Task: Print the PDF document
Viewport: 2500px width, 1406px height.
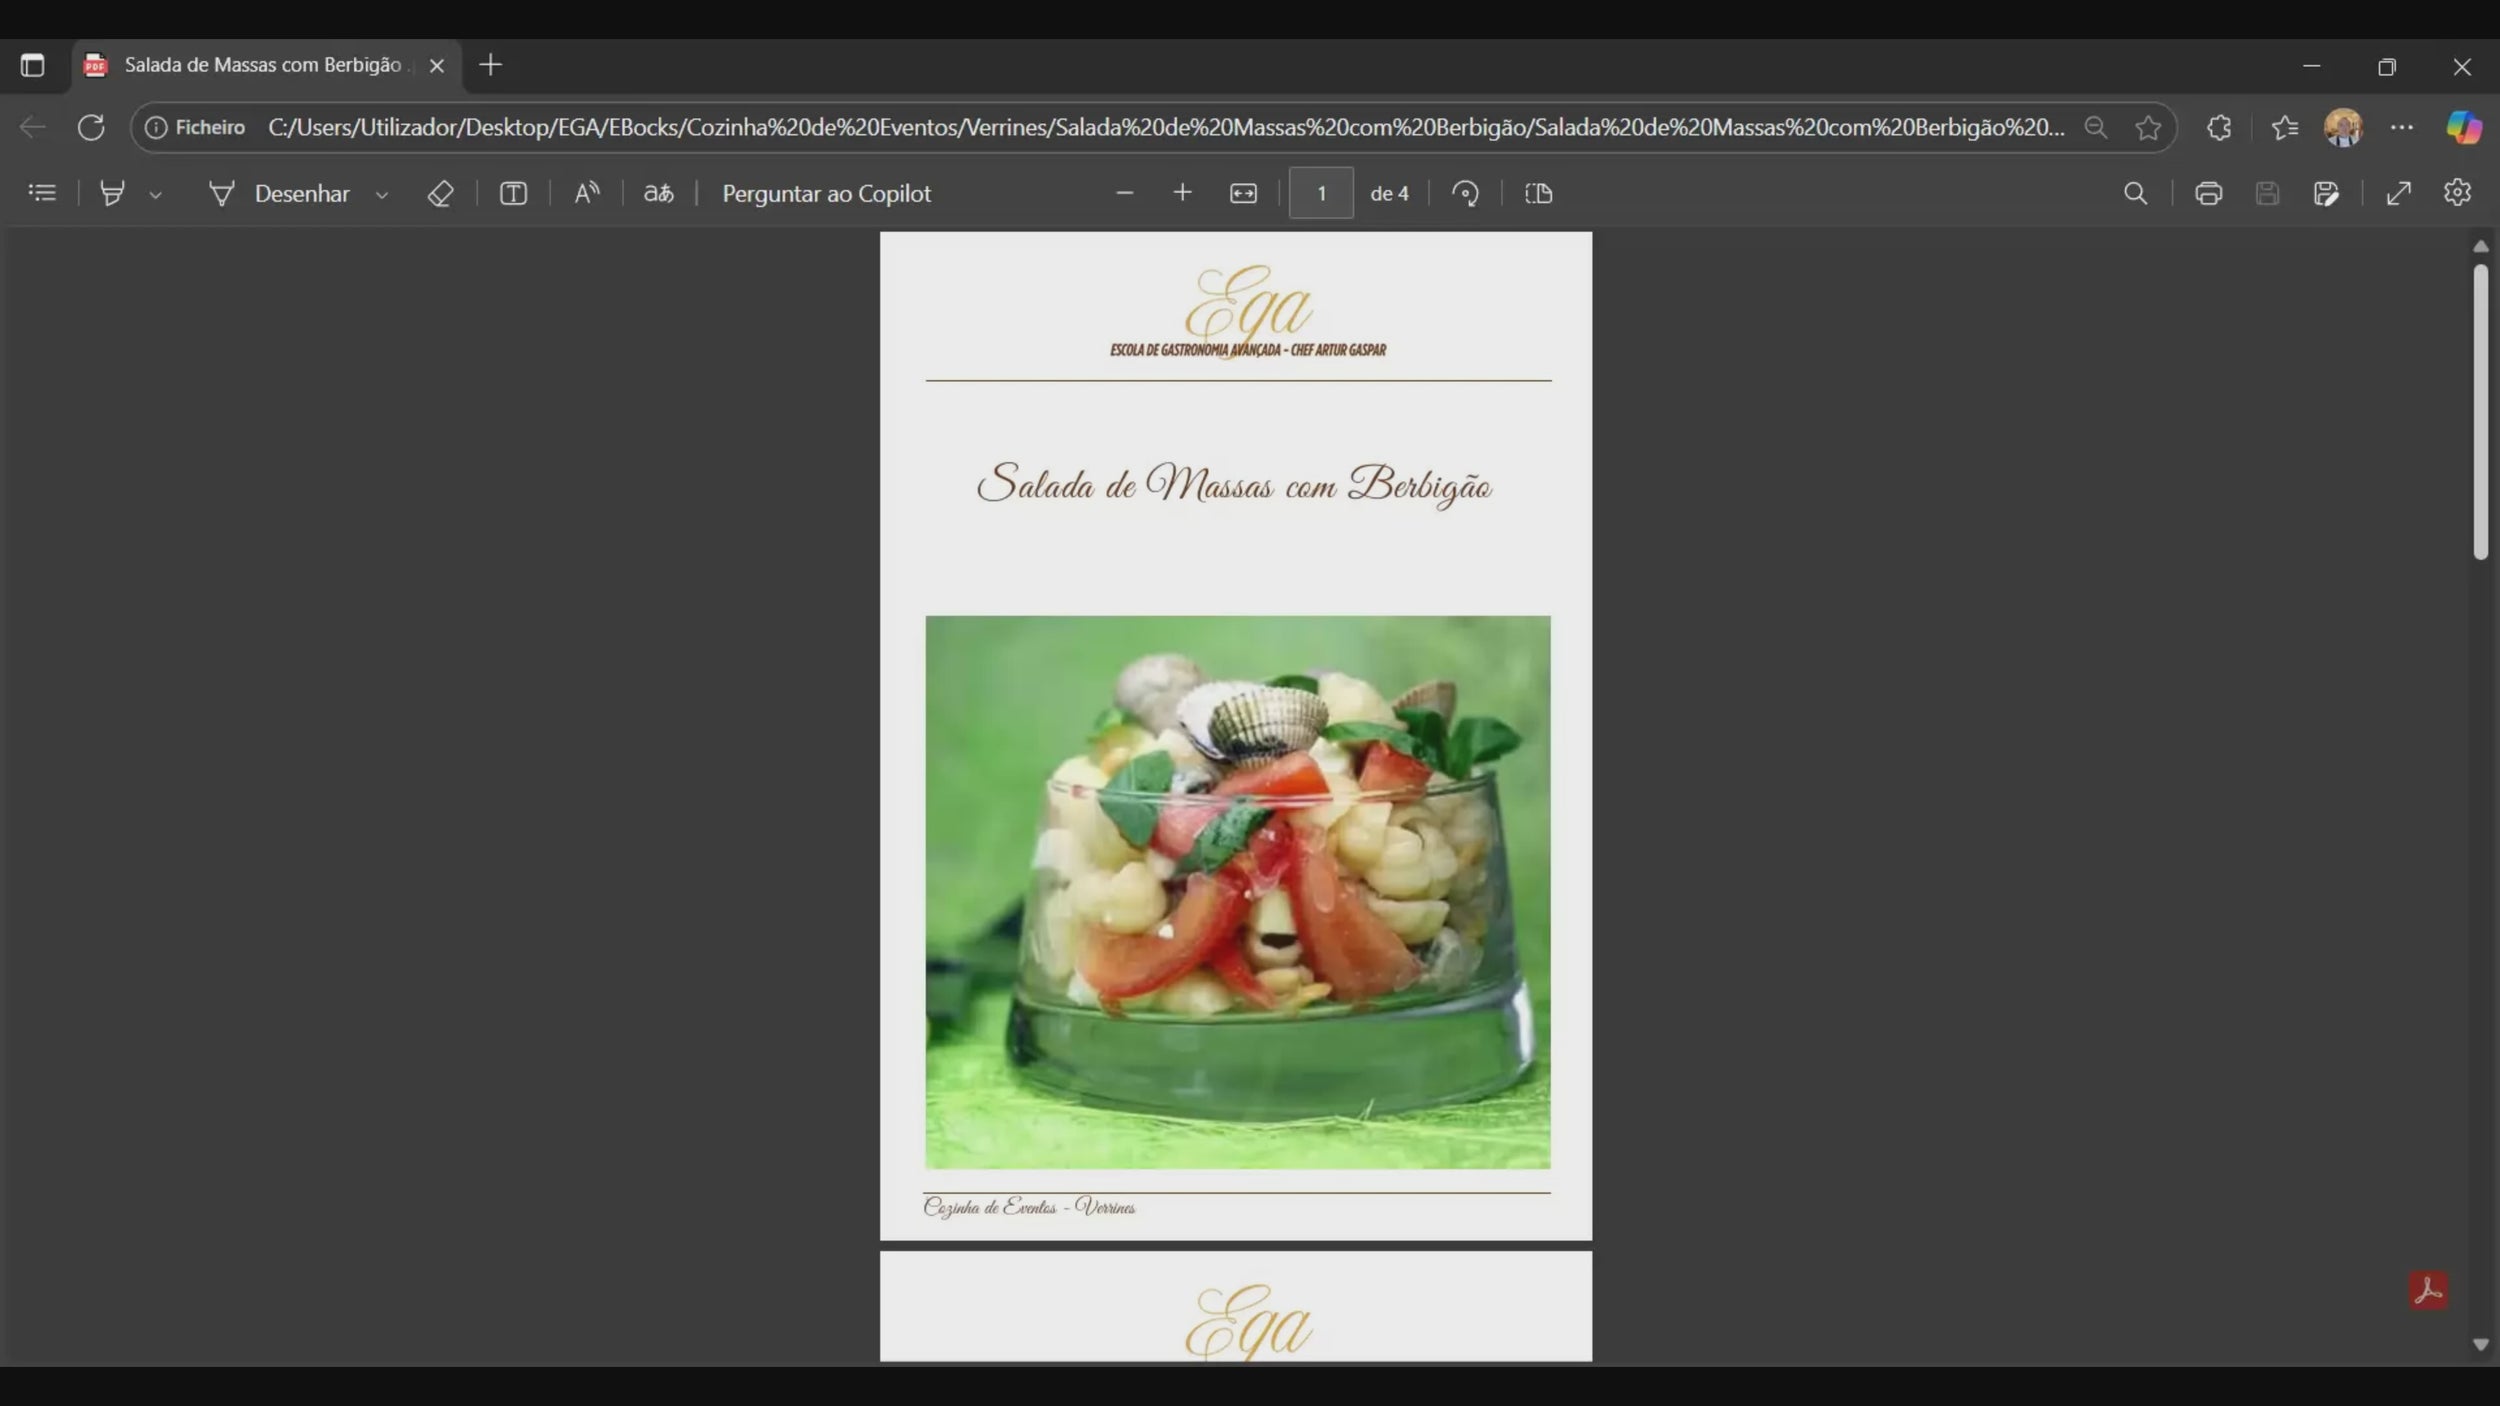Action: point(2208,193)
